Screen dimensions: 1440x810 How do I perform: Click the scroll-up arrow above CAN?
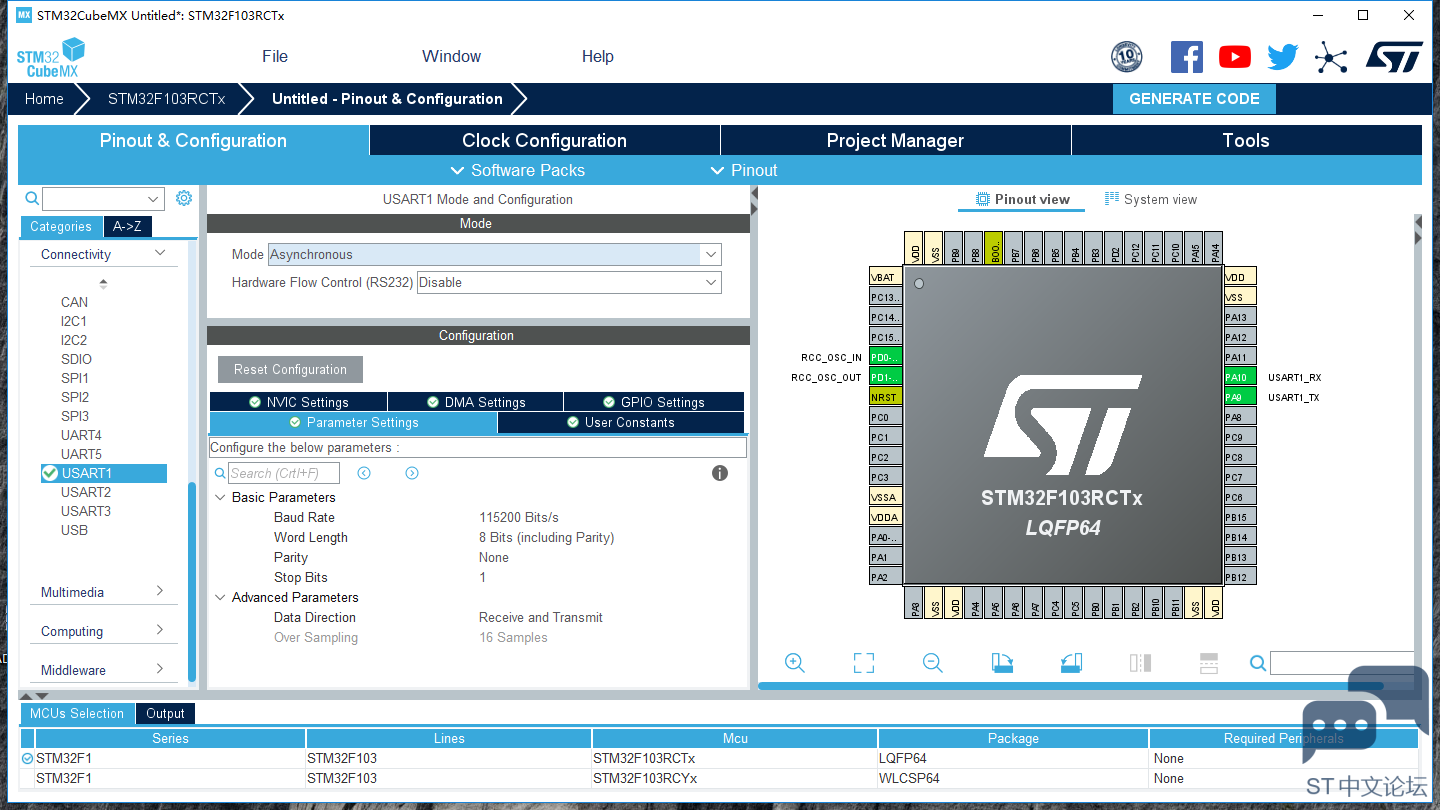pos(103,284)
